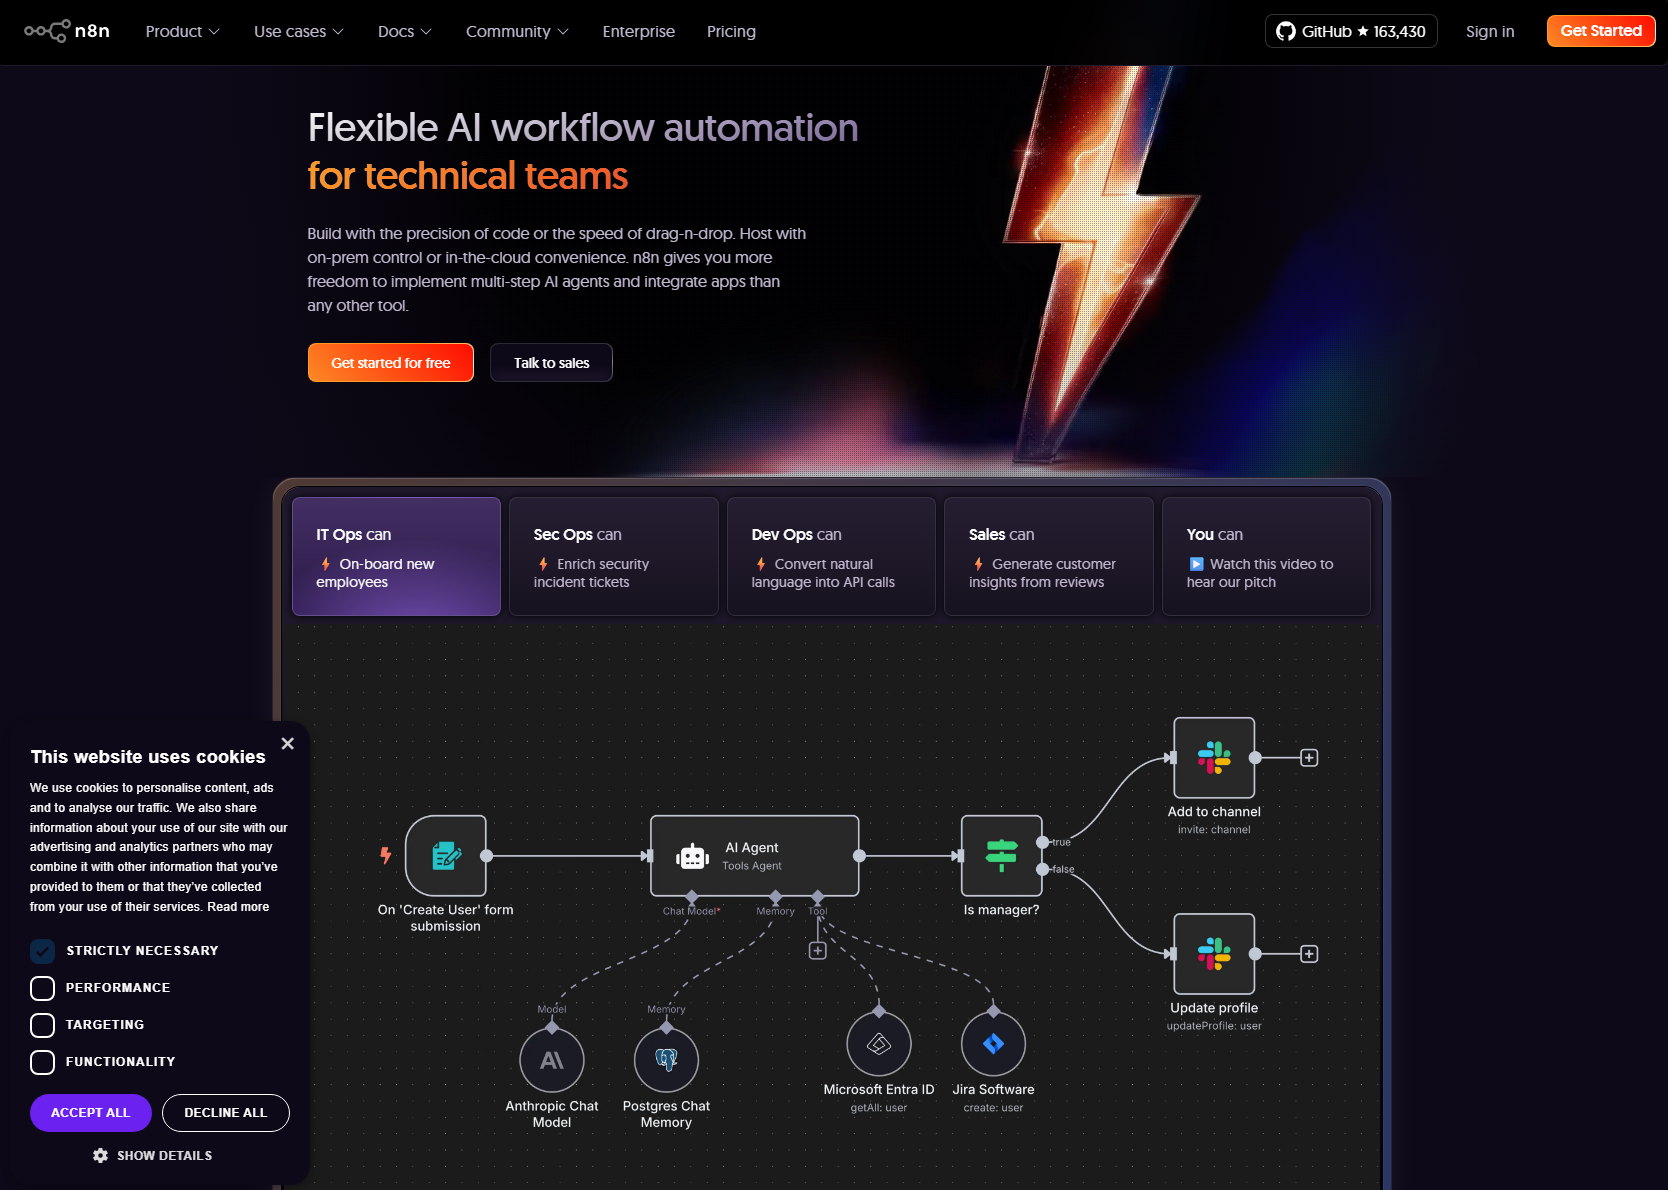Expand the Community menu
1668x1190 pixels.
(x=517, y=31)
